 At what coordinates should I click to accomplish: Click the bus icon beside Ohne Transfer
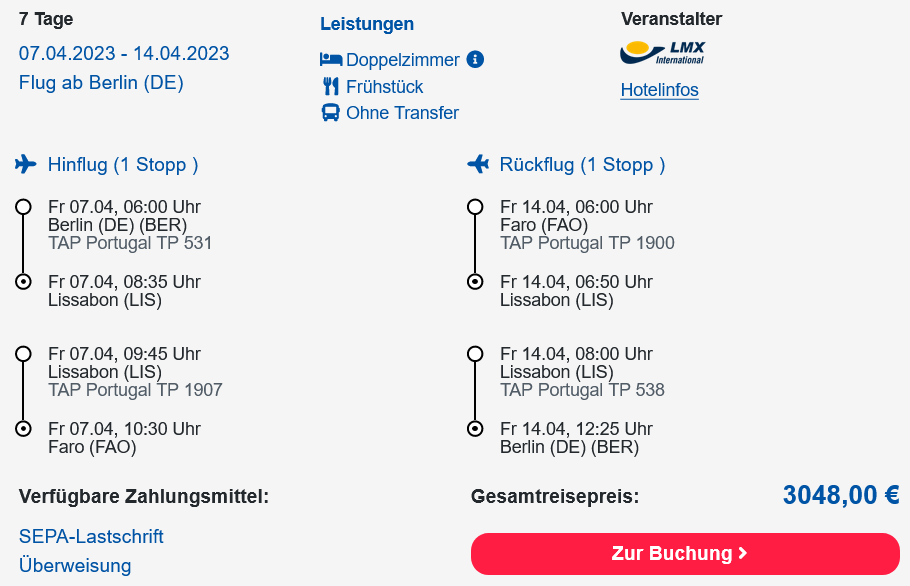click(x=331, y=112)
